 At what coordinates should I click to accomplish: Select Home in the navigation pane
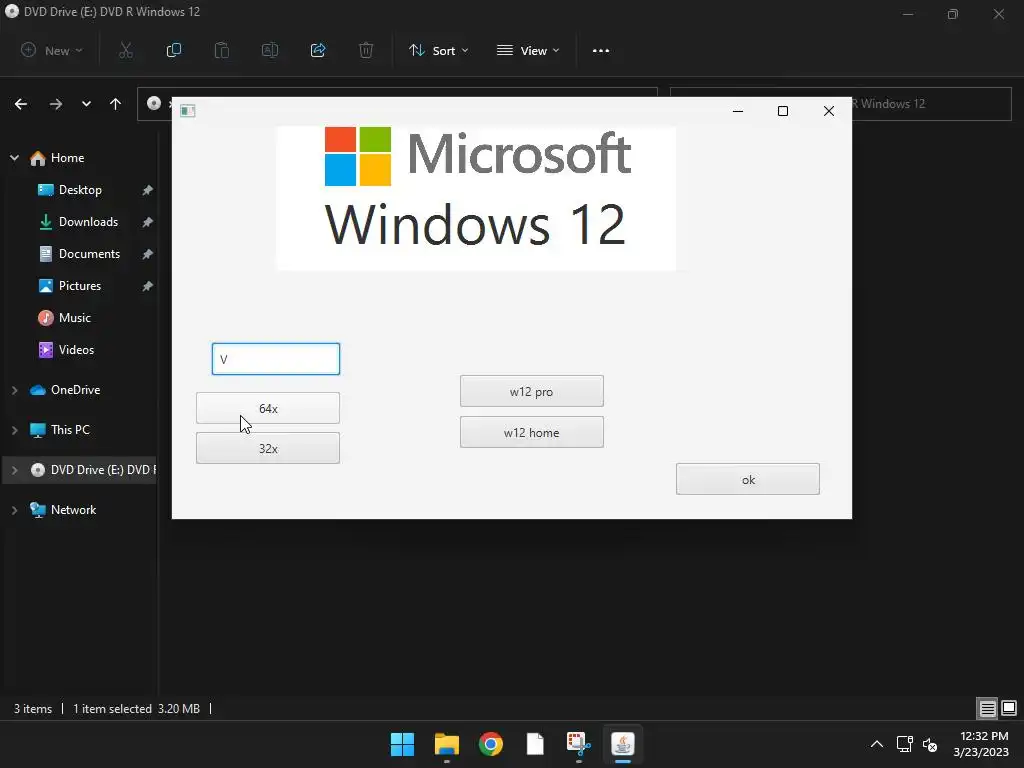67,158
